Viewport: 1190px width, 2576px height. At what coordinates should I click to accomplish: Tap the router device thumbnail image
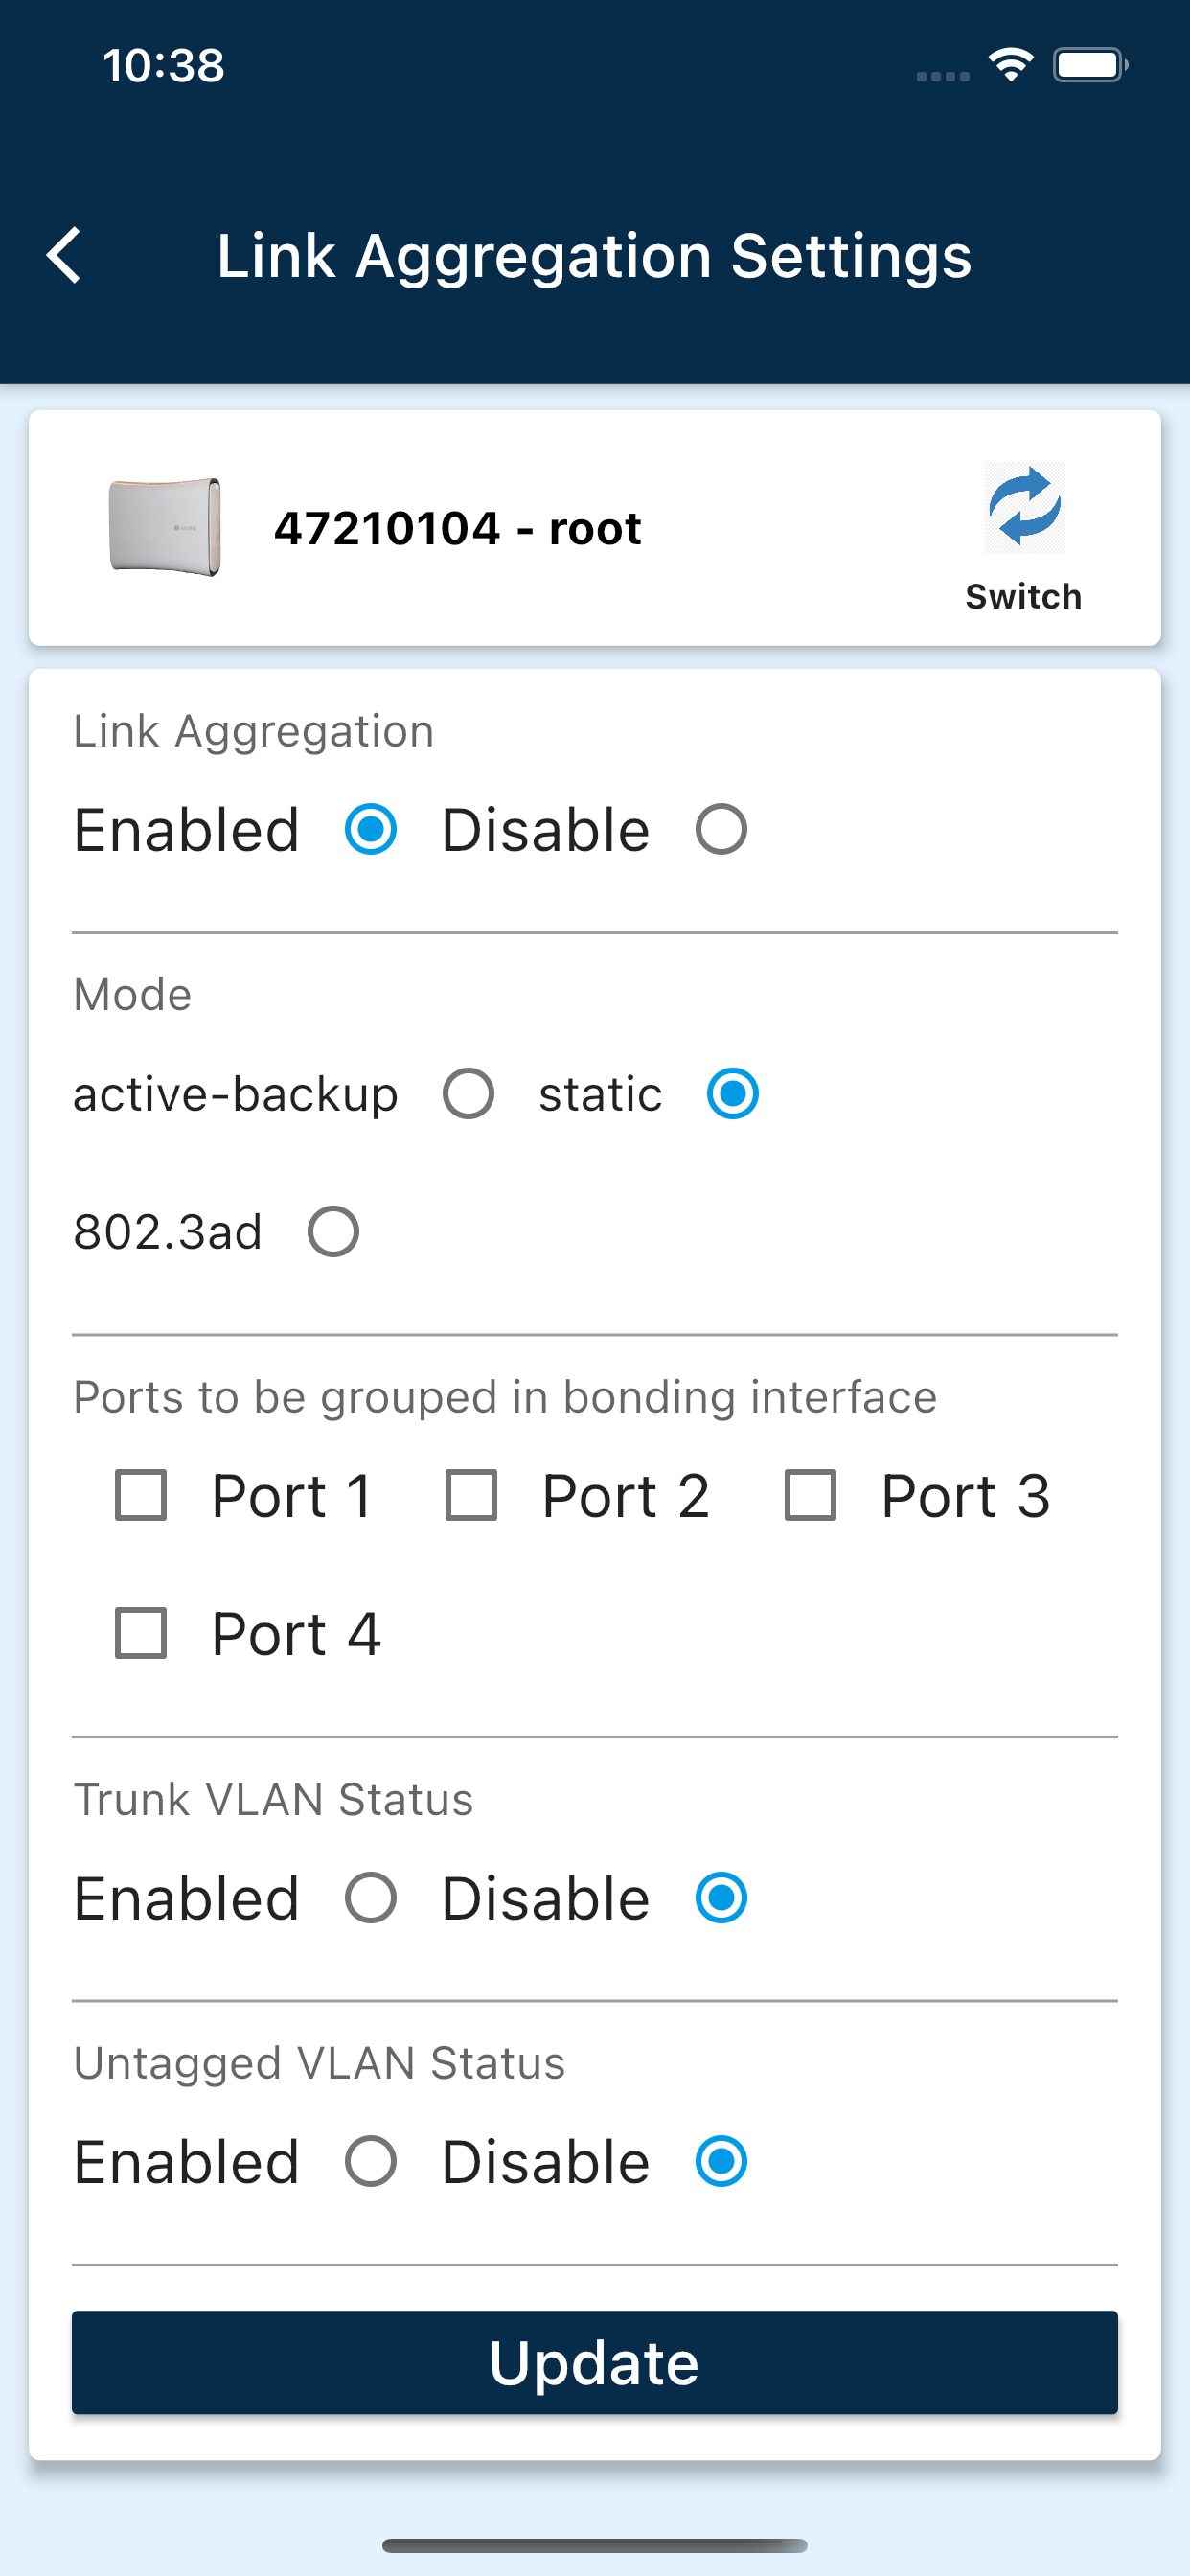tap(165, 527)
